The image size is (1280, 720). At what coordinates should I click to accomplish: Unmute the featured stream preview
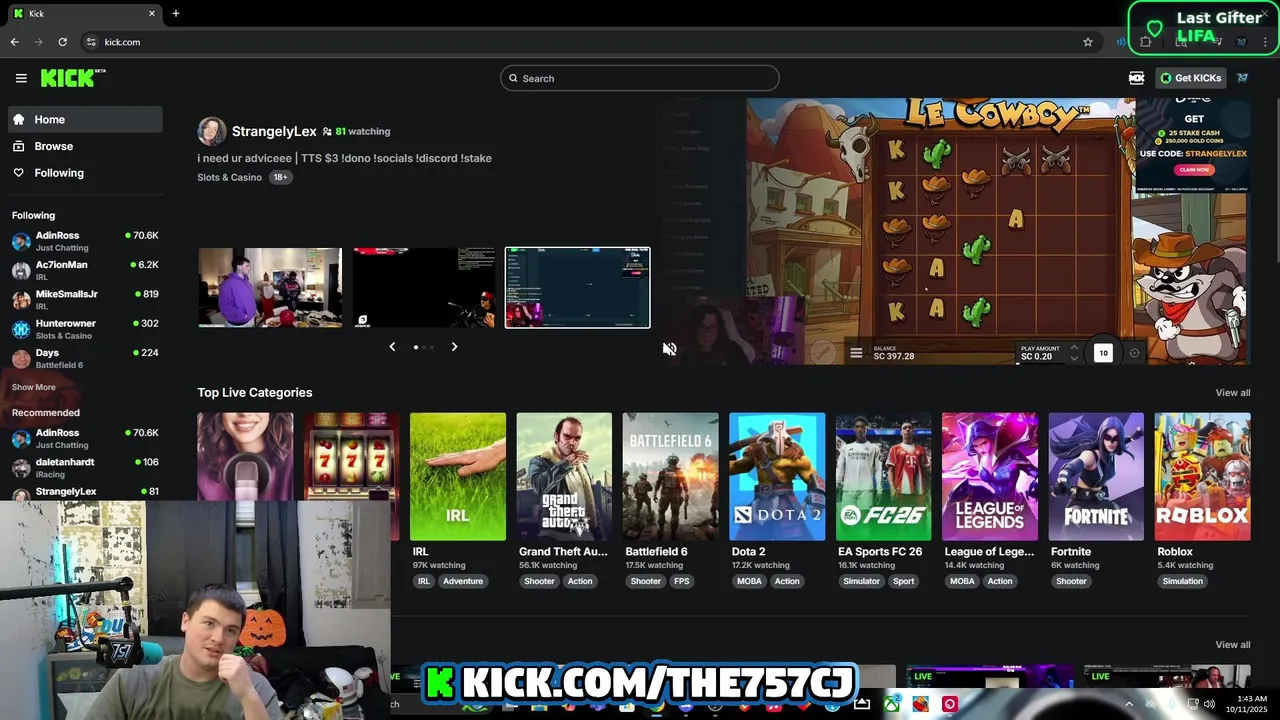pos(670,349)
